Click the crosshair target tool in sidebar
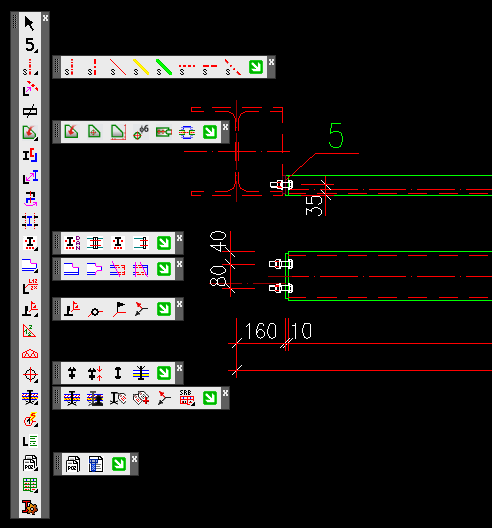The width and height of the screenshot is (492, 528). click(x=30, y=375)
